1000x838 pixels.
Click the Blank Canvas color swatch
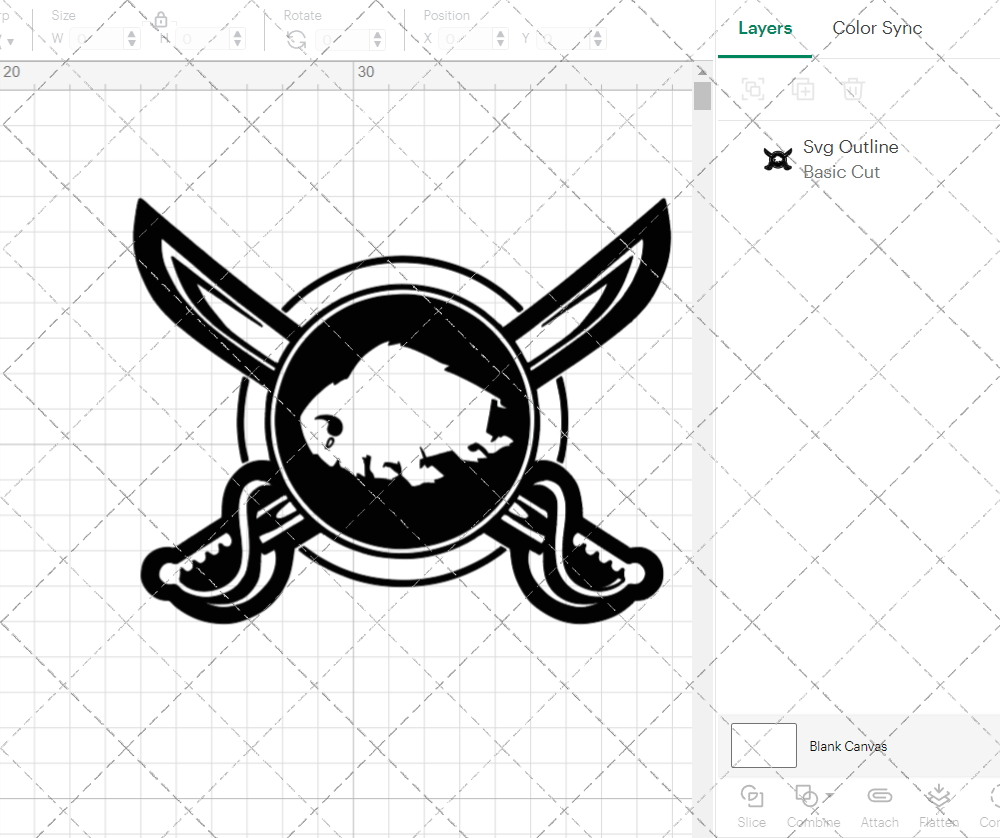pyautogui.click(x=763, y=745)
